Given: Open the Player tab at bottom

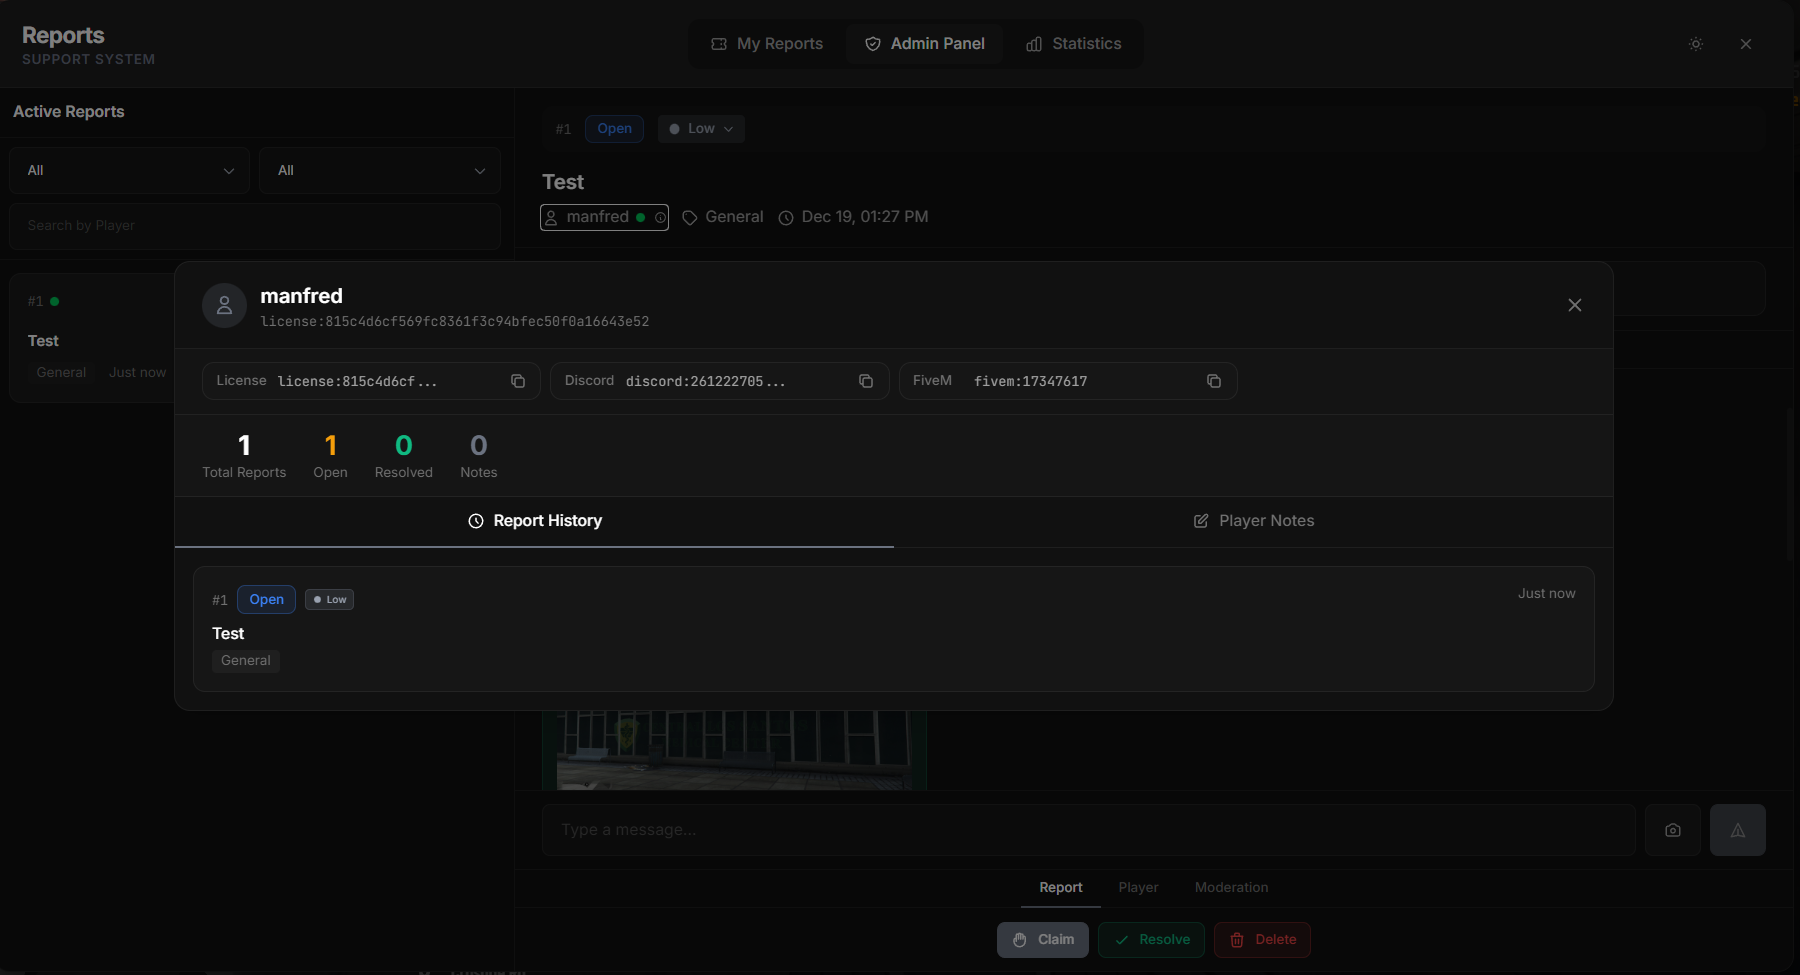Looking at the screenshot, I should (1139, 888).
